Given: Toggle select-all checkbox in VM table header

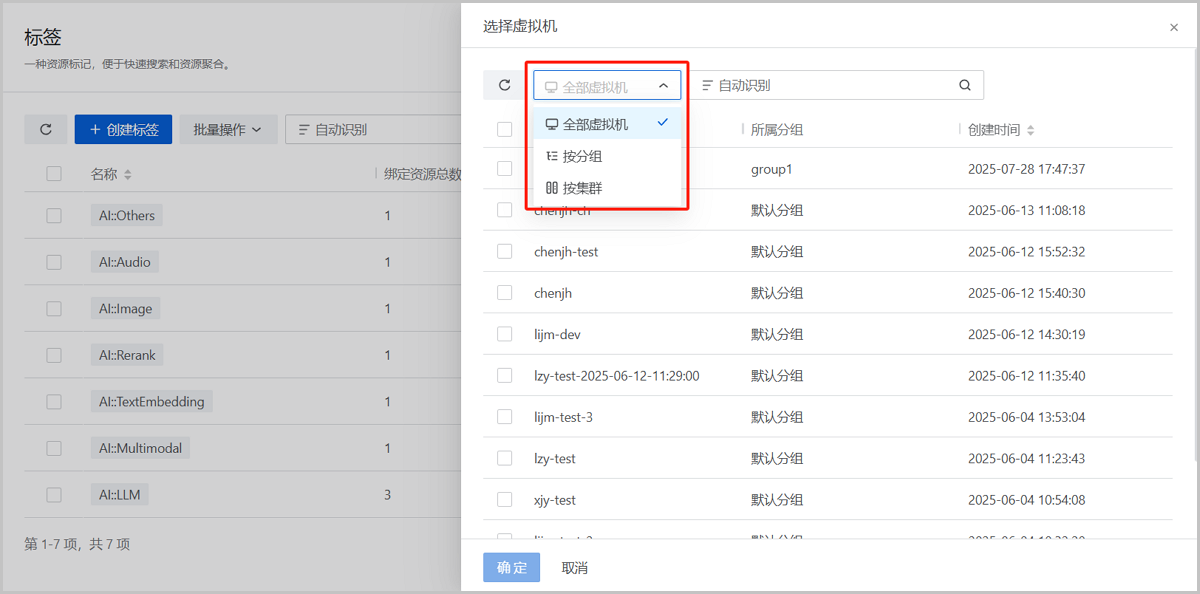Looking at the screenshot, I should (x=505, y=130).
